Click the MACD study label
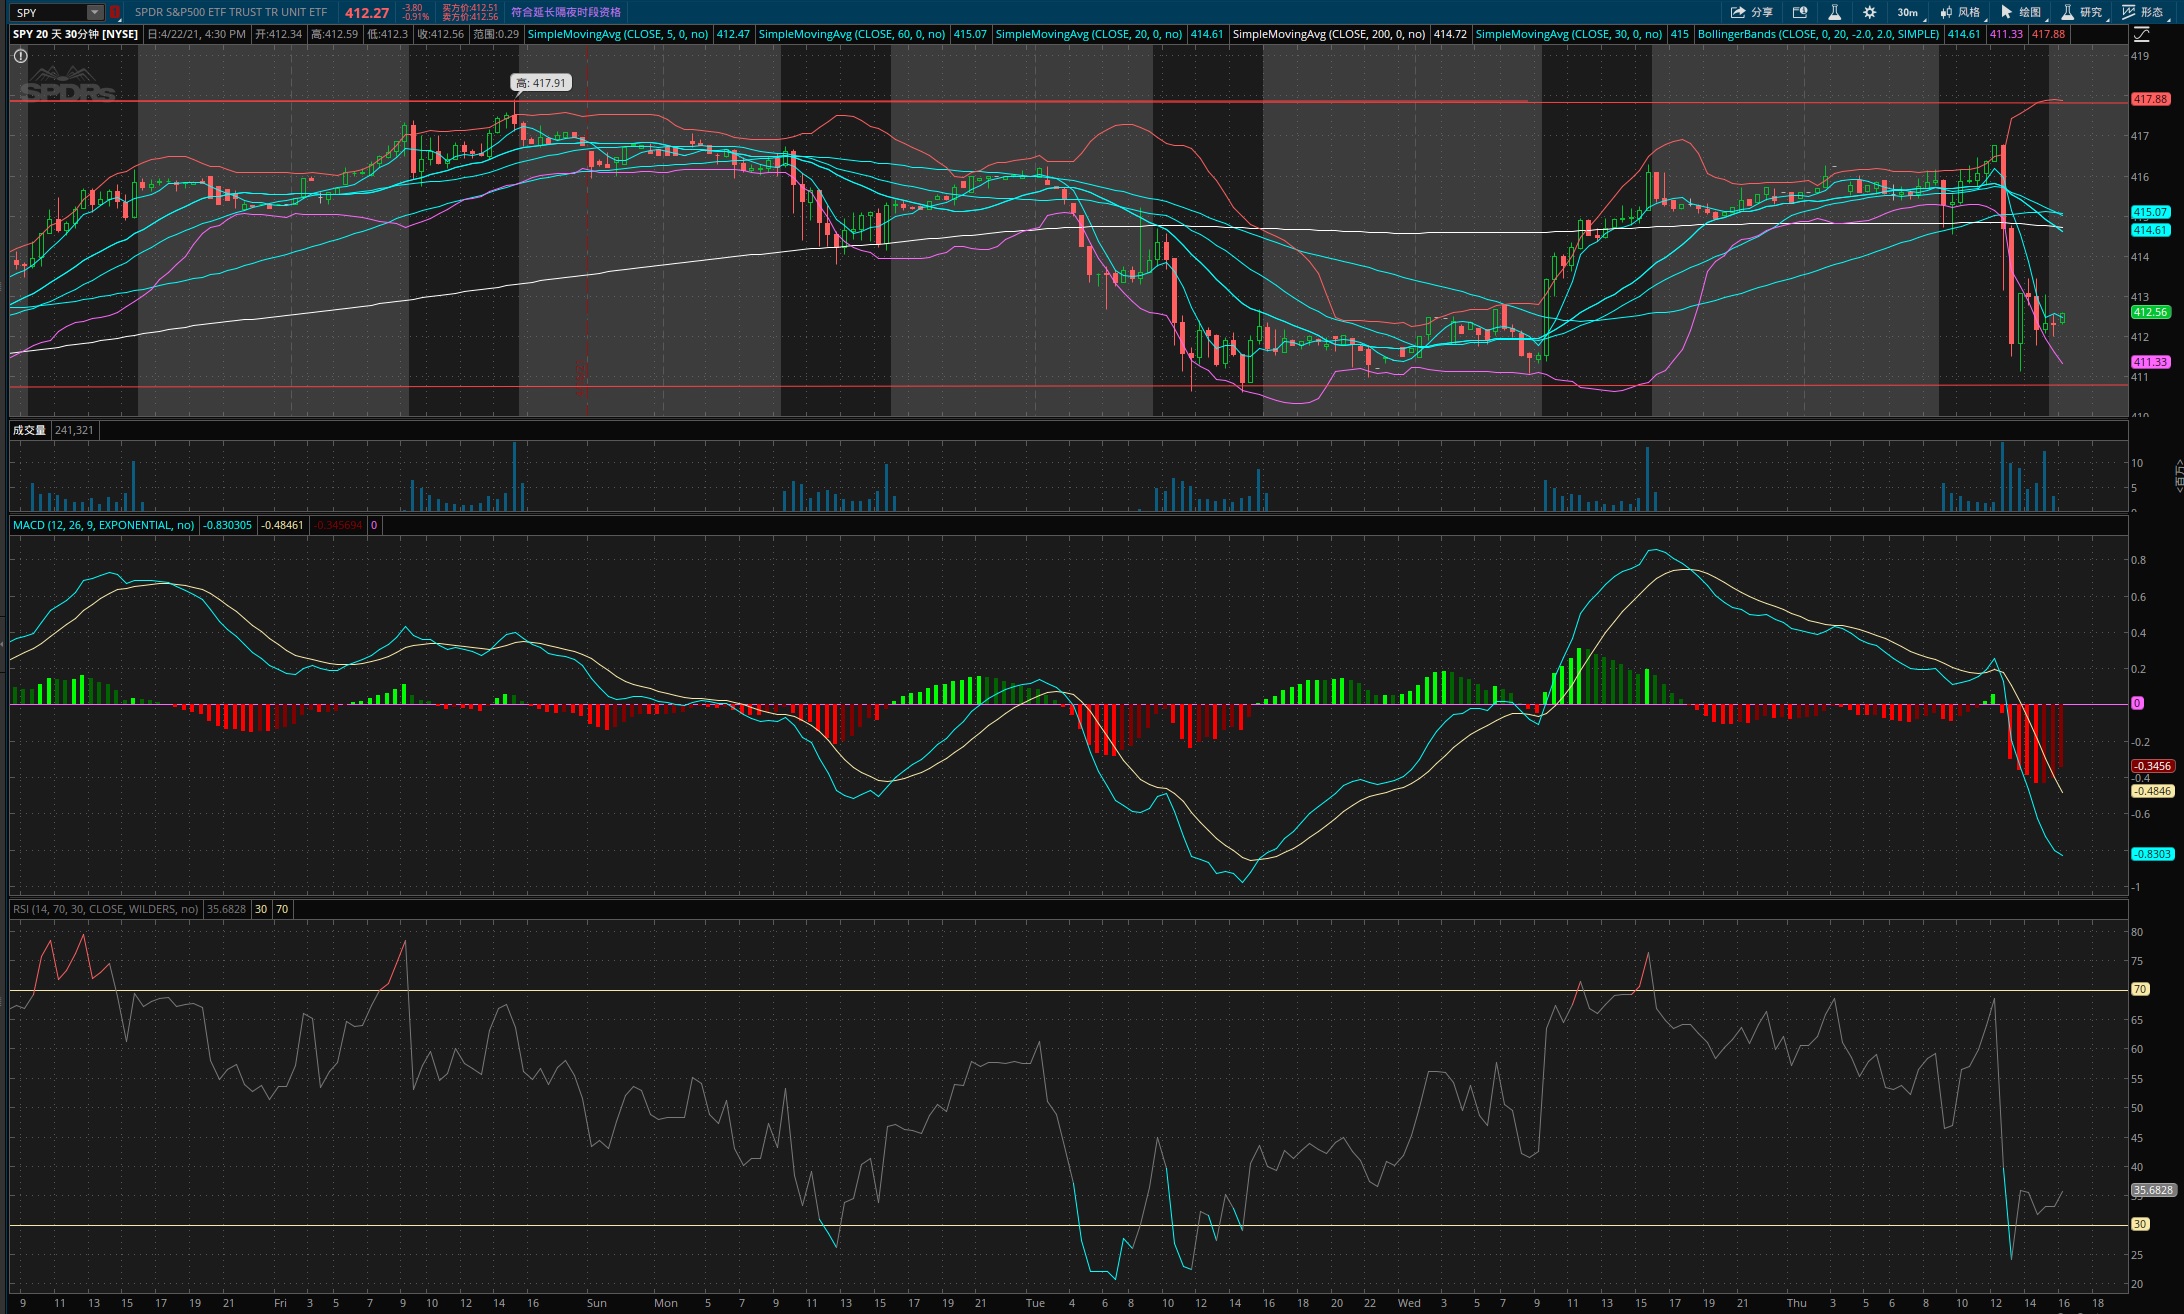 pos(104,525)
